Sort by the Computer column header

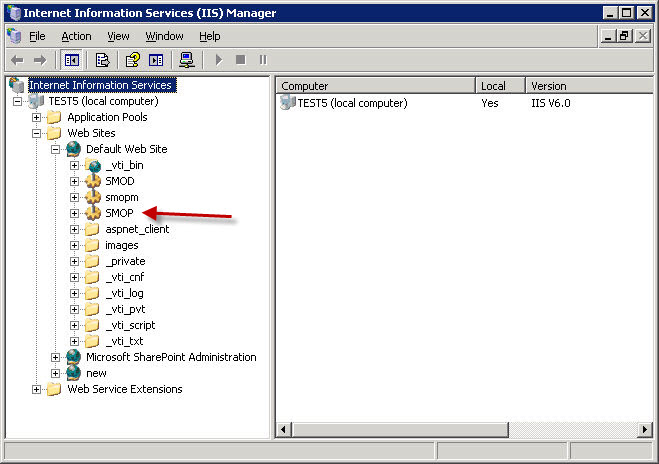click(376, 86)
